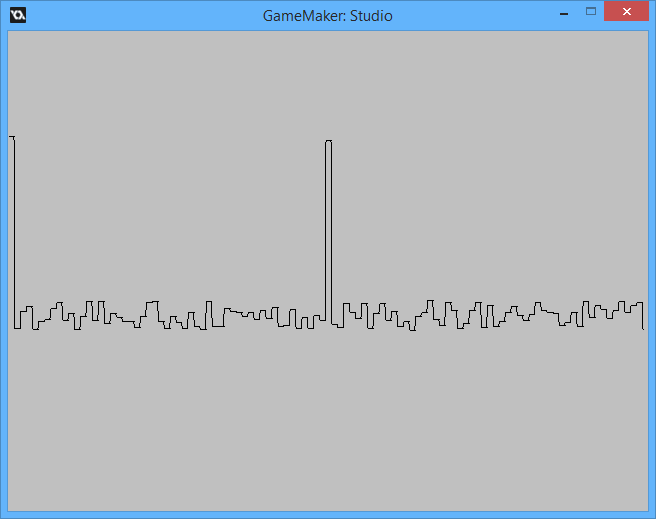This screenshot has width=656, height=519.
Task: Click the midpoint of the center spike's shaft
Action: click(x=328, y=230)
